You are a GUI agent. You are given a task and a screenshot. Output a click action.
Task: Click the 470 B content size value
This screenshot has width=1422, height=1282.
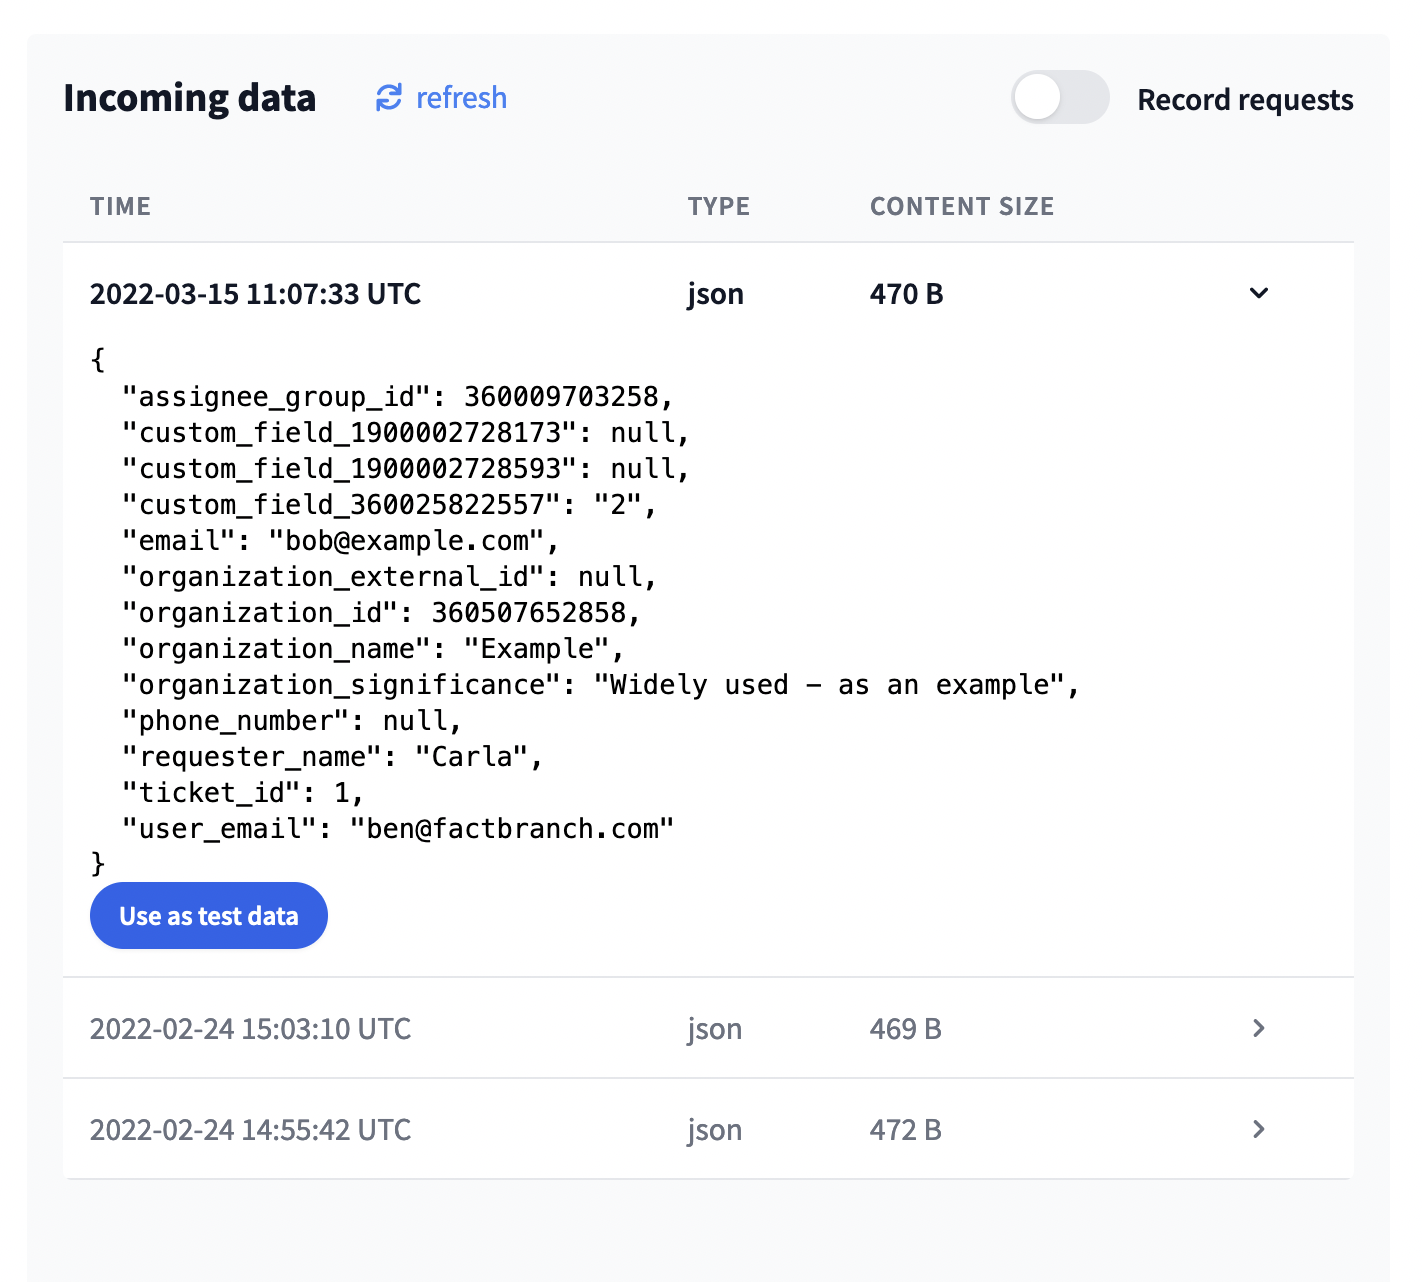(x=906, y=294)
